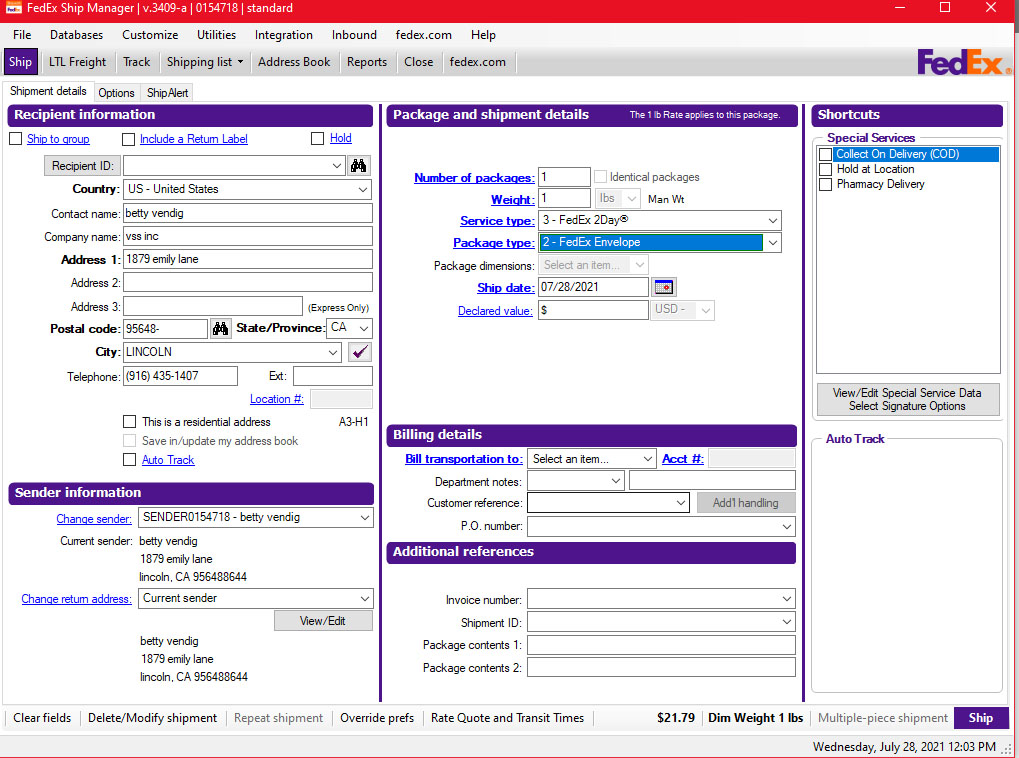Open the Shipment ID dropdown
This screenshot has width=1019, height=758.
(x=787, y=622)
